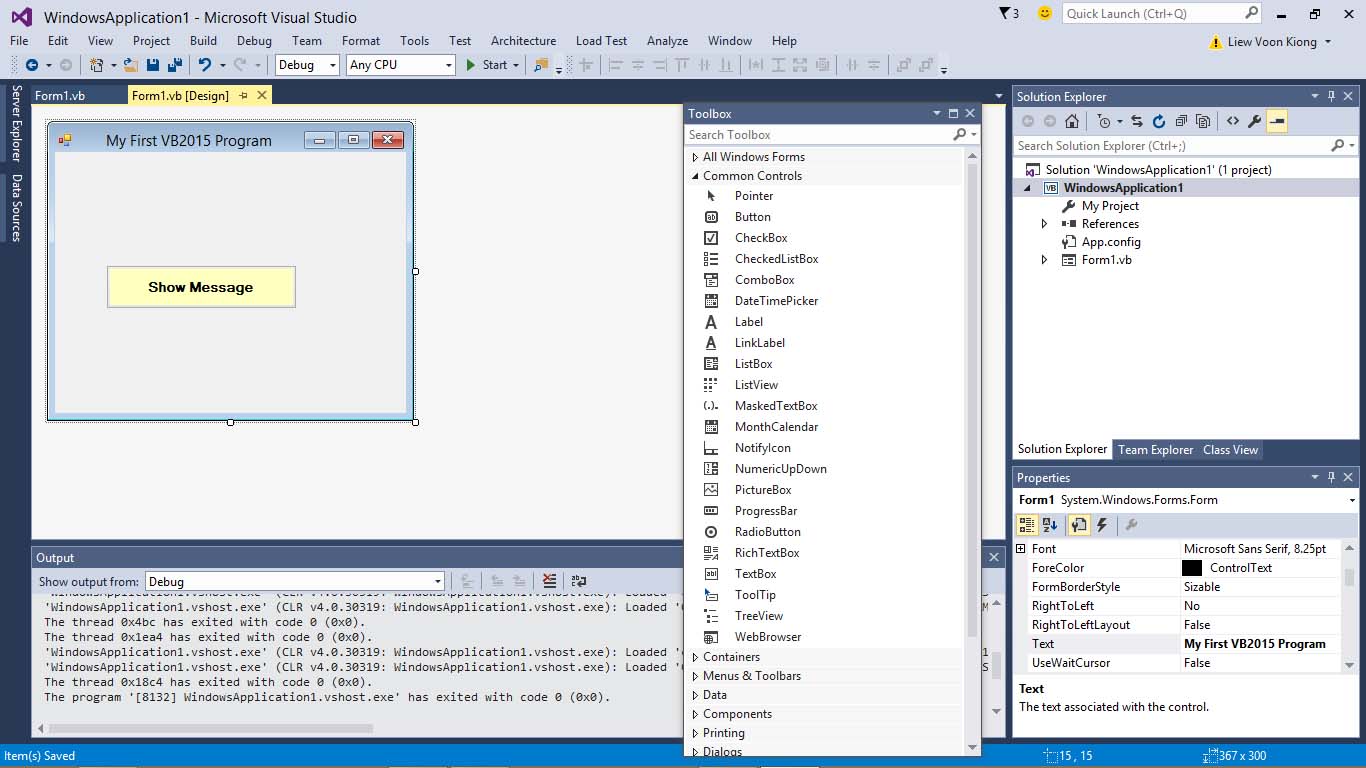Switch Properties panel to Categorized view

coord(1027,525)
